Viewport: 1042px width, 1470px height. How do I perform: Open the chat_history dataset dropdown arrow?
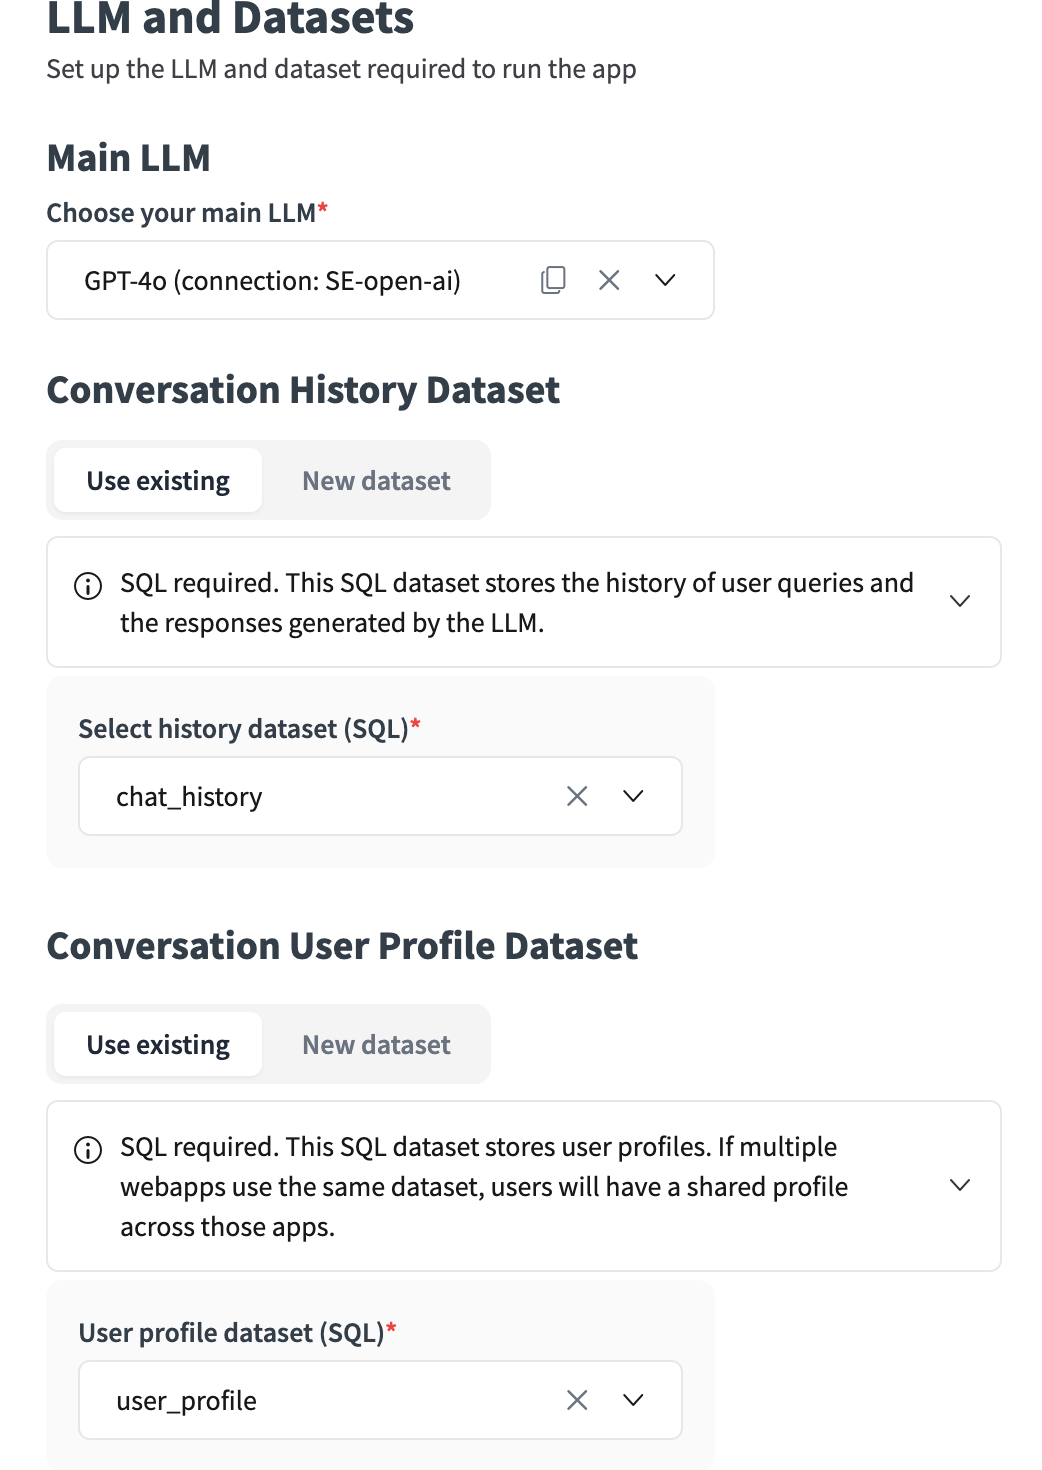pyautogui.click(x=633, y=796)
